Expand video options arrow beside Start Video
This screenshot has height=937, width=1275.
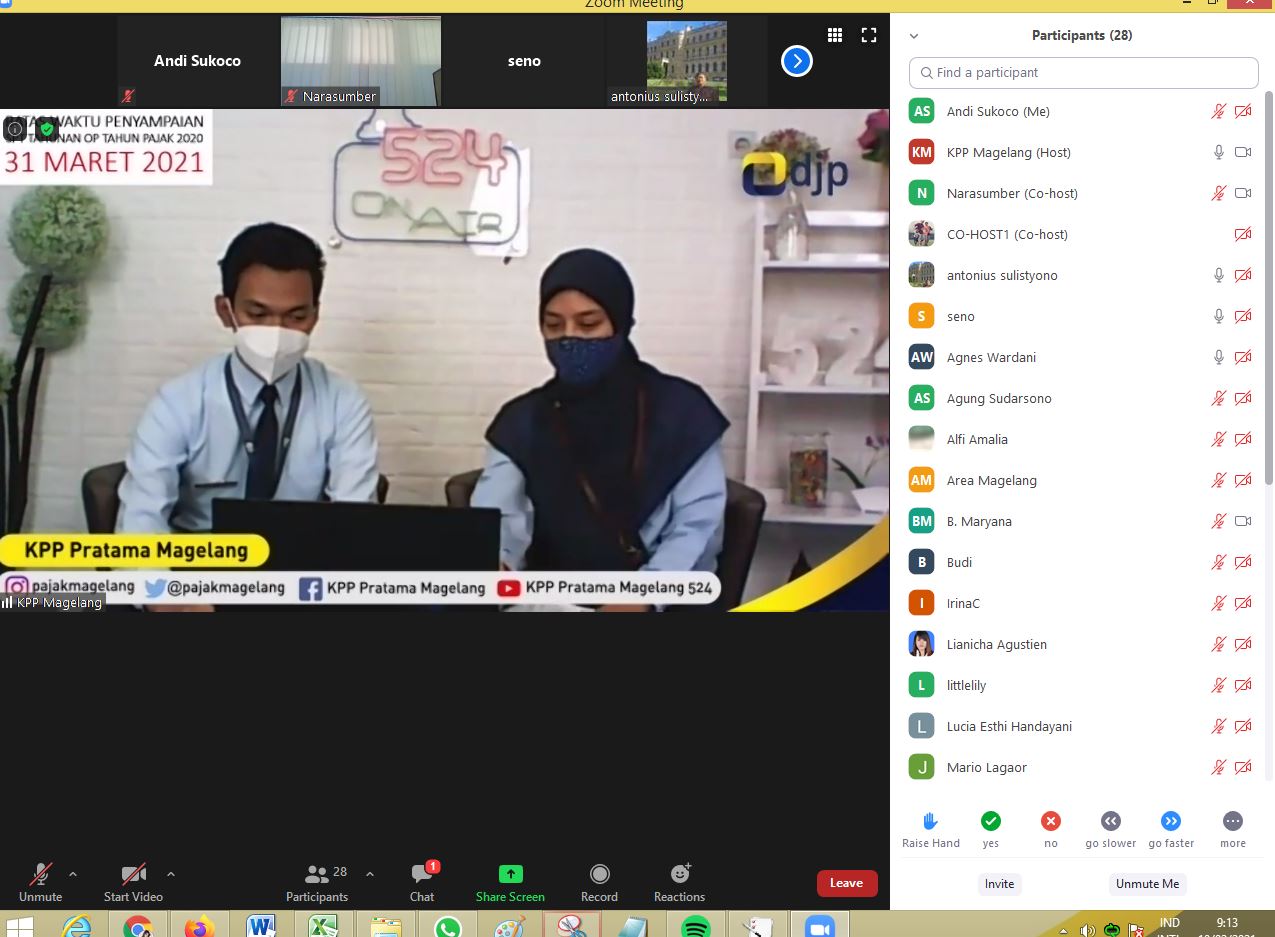click(x=171, y=874)
